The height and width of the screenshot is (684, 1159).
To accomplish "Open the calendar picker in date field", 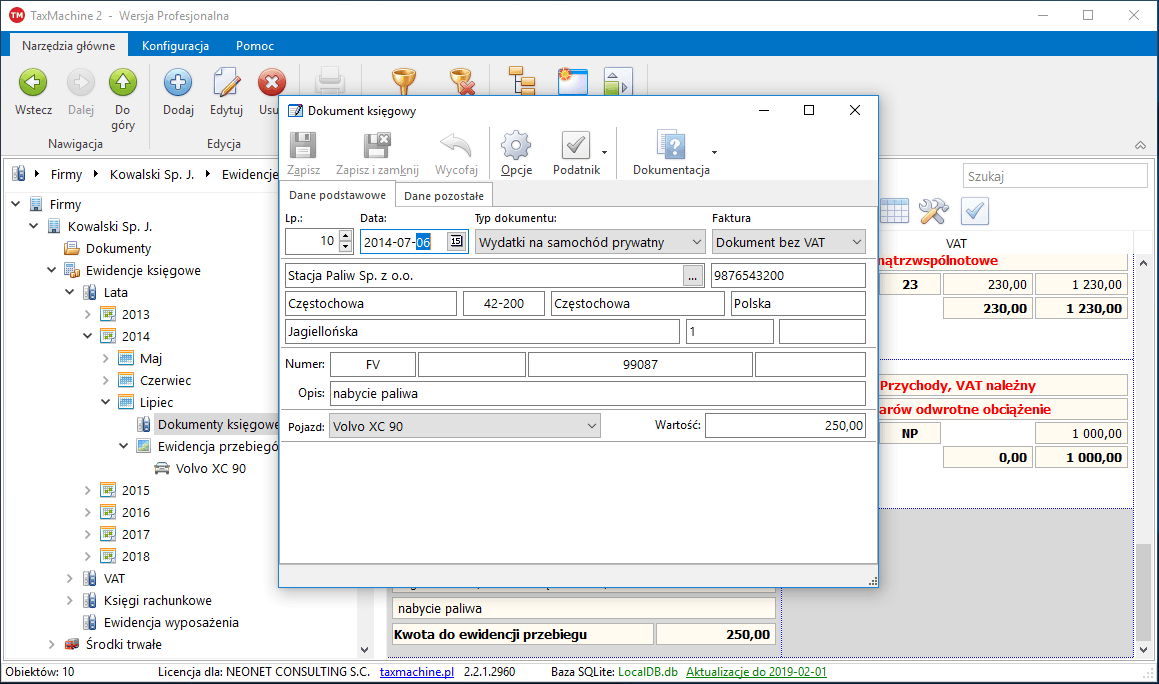I will click(x=455, y=241).
